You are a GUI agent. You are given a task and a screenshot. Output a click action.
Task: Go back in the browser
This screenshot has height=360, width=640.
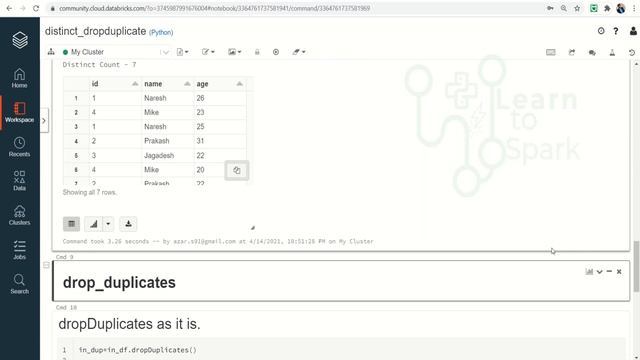[x=9, y=8]
